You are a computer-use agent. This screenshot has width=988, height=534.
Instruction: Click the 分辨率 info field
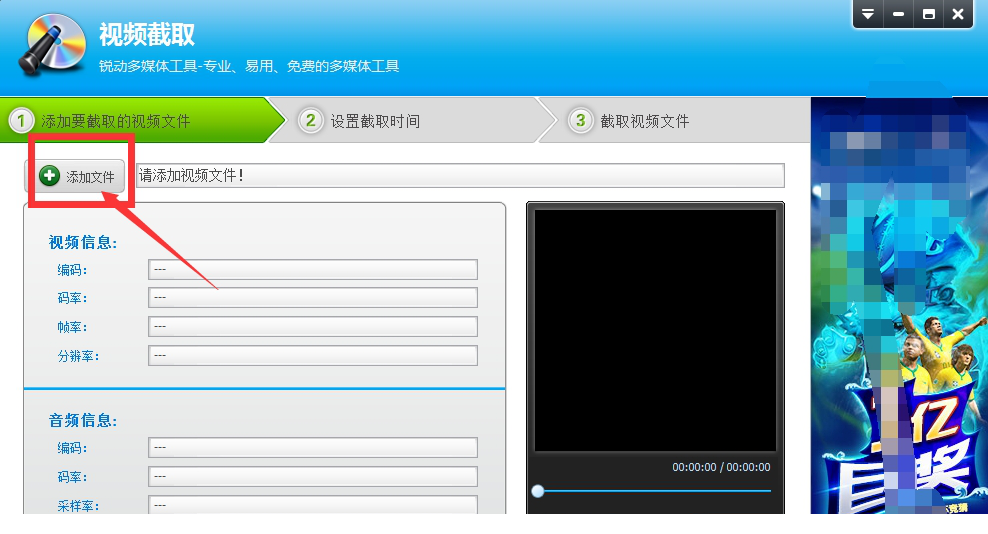coord(312,356)
